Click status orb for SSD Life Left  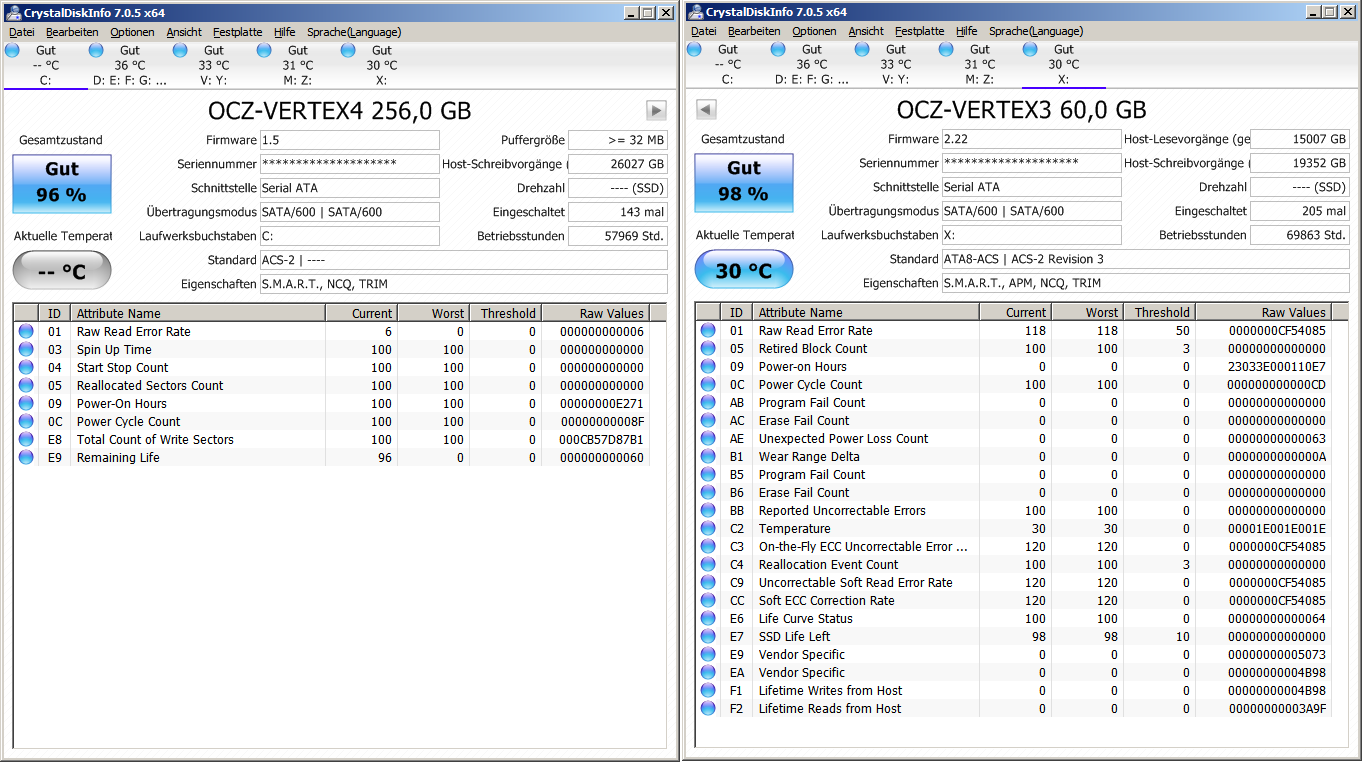[708, 636]
